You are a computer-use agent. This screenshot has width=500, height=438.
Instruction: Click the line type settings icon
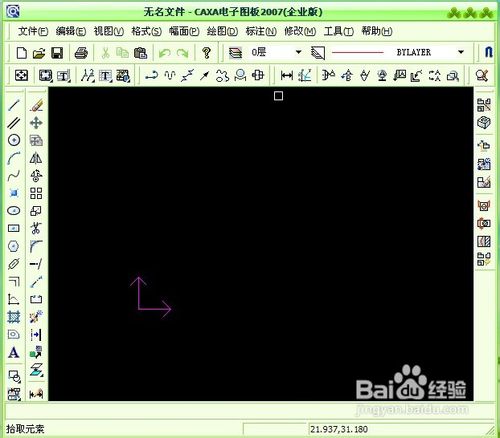coord(318,53)
